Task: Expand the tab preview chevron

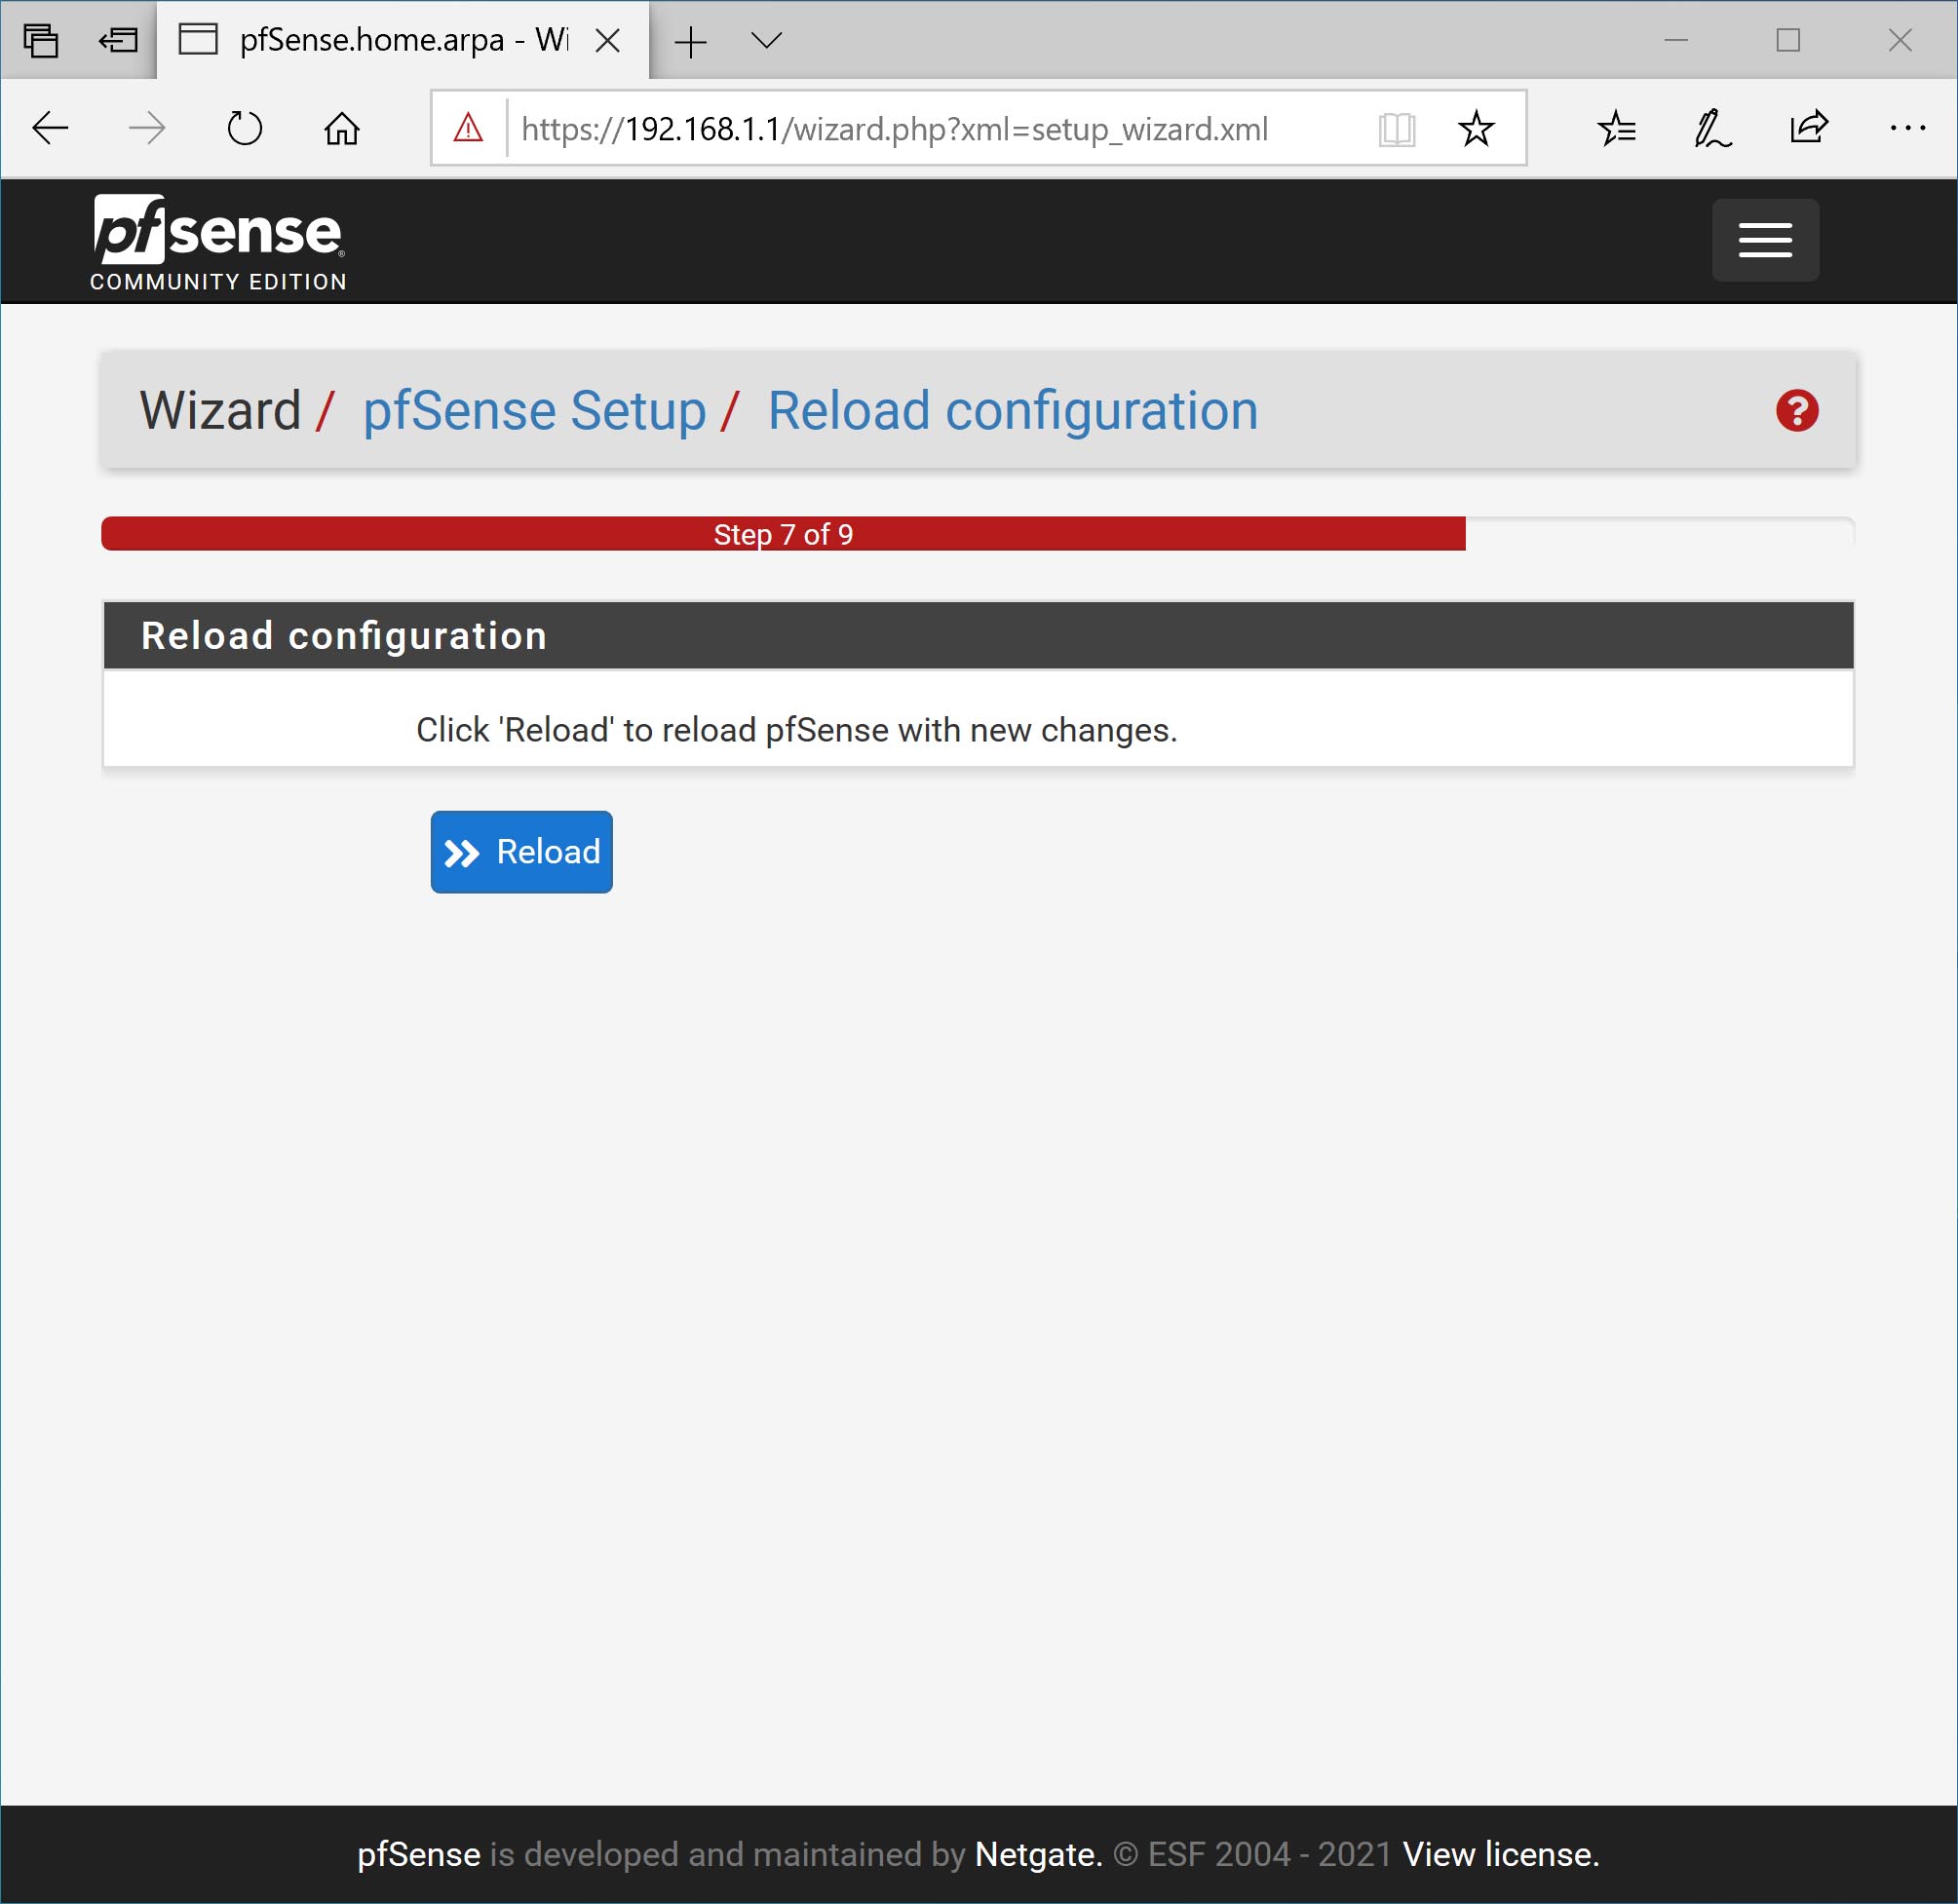Action: coord(766,40)
